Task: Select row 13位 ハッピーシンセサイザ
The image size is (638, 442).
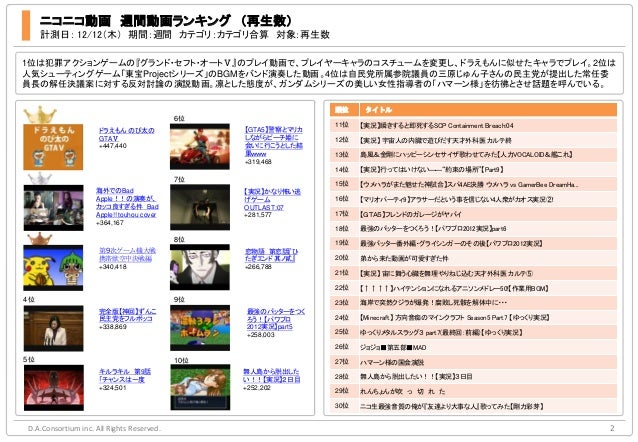Action: 473,155
